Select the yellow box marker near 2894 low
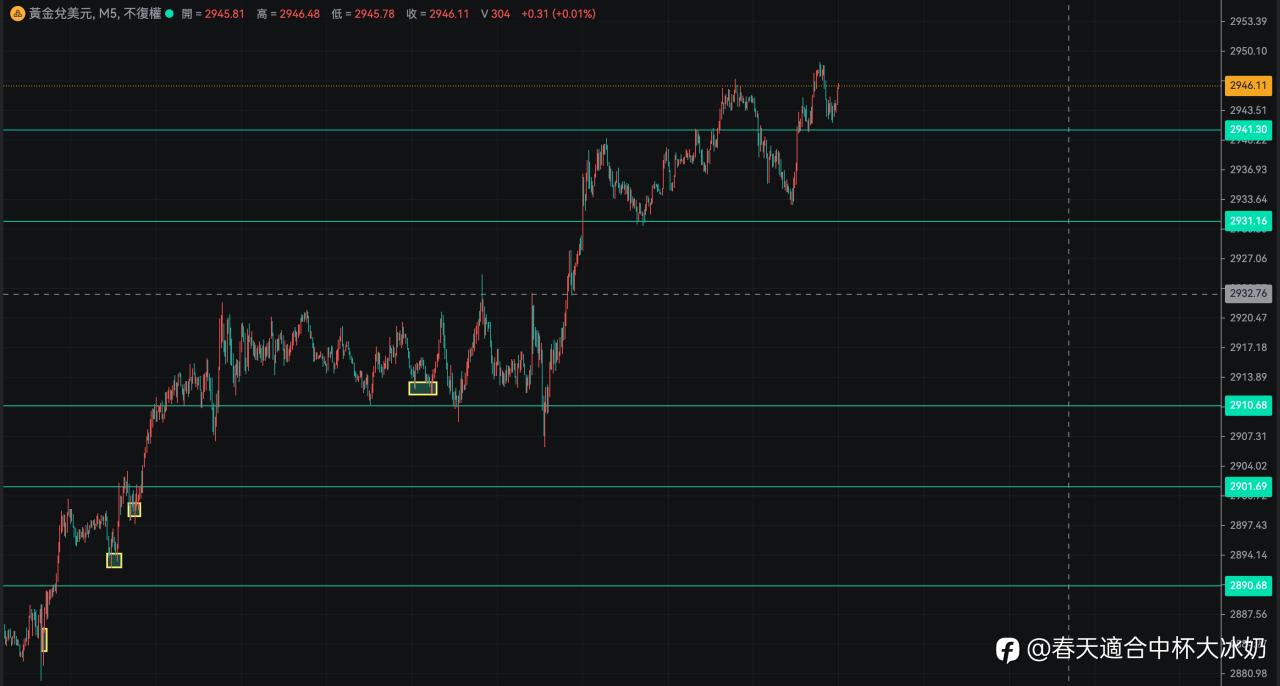1280x686 pixels. [114, 560]
